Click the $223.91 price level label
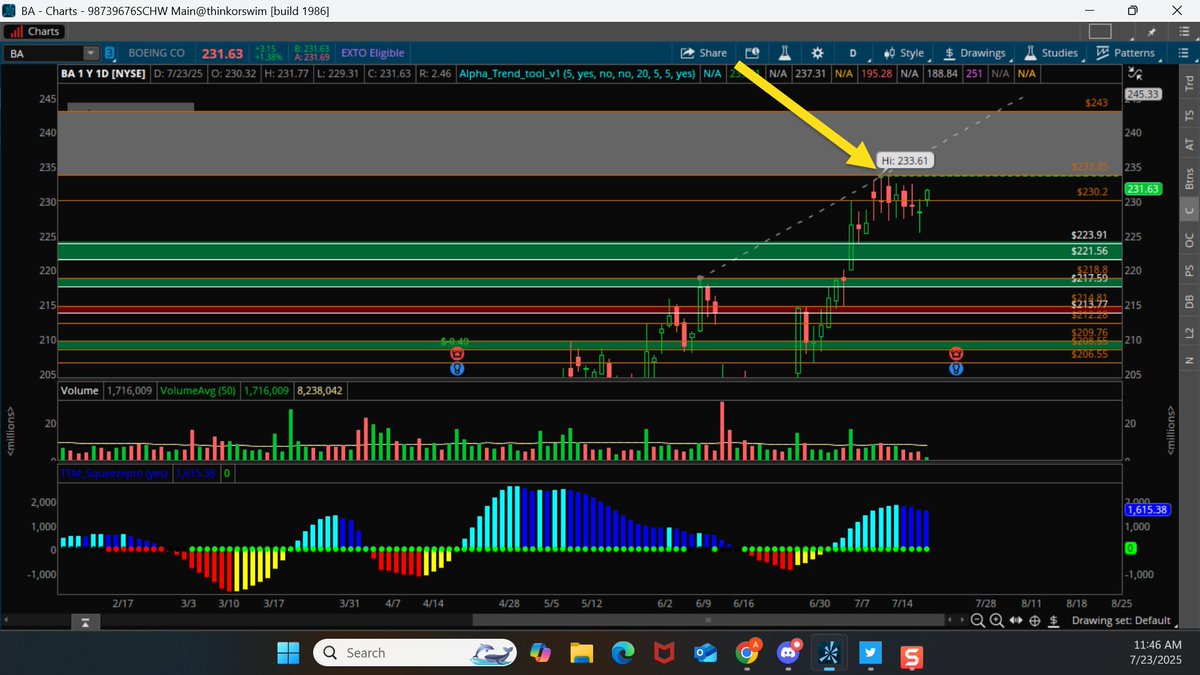Screen dimensions: 1200x675 [x=1089, y=236]
